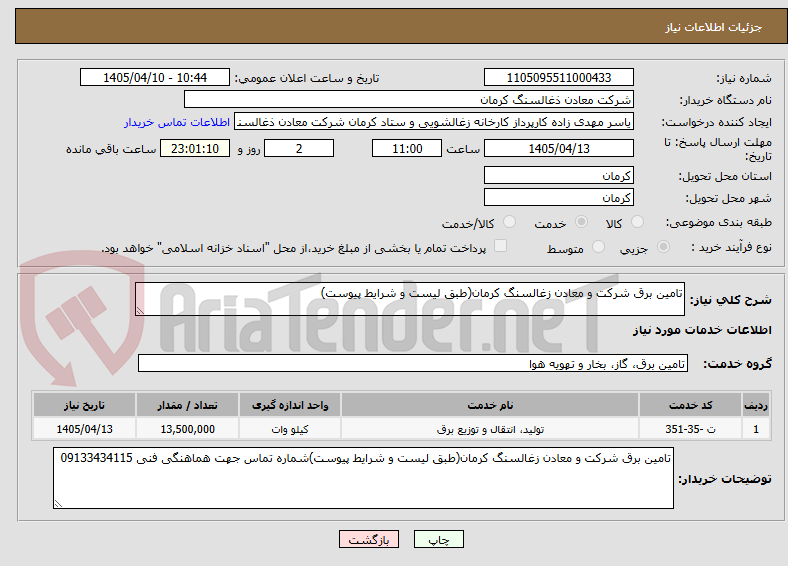Viewport: 788px width, 566px height.
Task: Click the deadline hour field 11:00
Action: [407, 148]
